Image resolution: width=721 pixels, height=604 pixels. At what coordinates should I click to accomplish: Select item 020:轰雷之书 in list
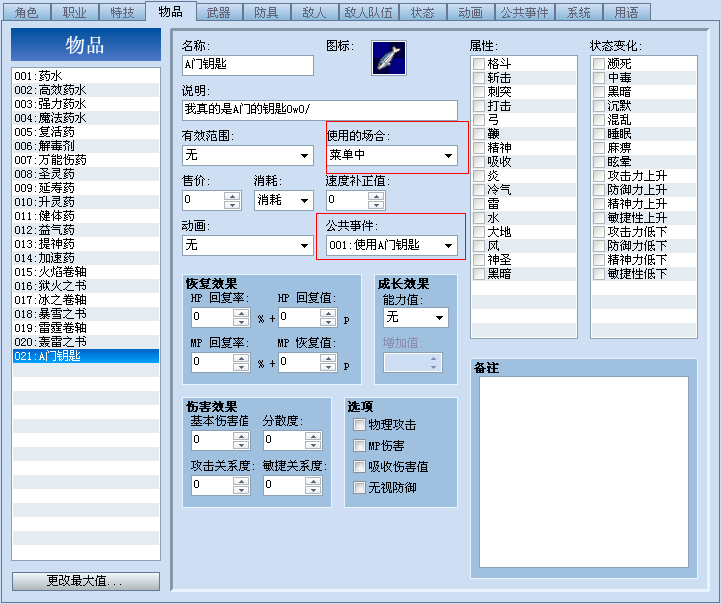[86, 342]
